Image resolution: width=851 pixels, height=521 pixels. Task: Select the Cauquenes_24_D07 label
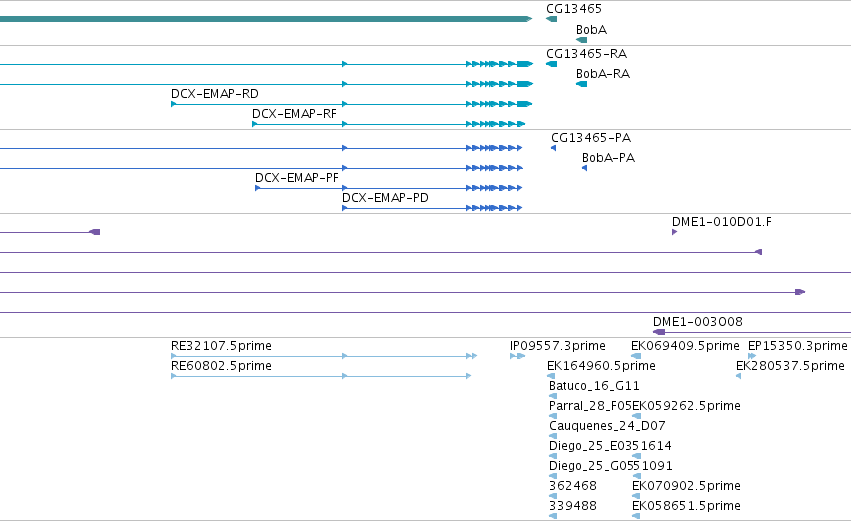tap(607, 426)
